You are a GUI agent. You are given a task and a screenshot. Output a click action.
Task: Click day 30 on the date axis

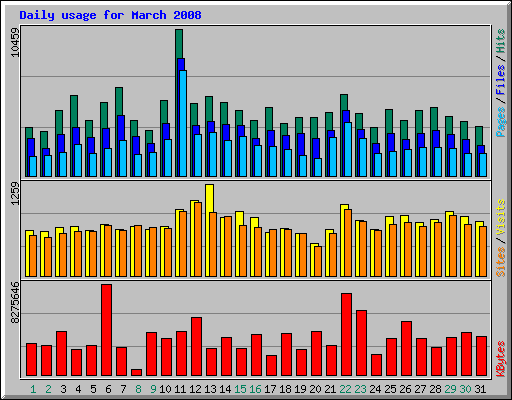[465, 389]
